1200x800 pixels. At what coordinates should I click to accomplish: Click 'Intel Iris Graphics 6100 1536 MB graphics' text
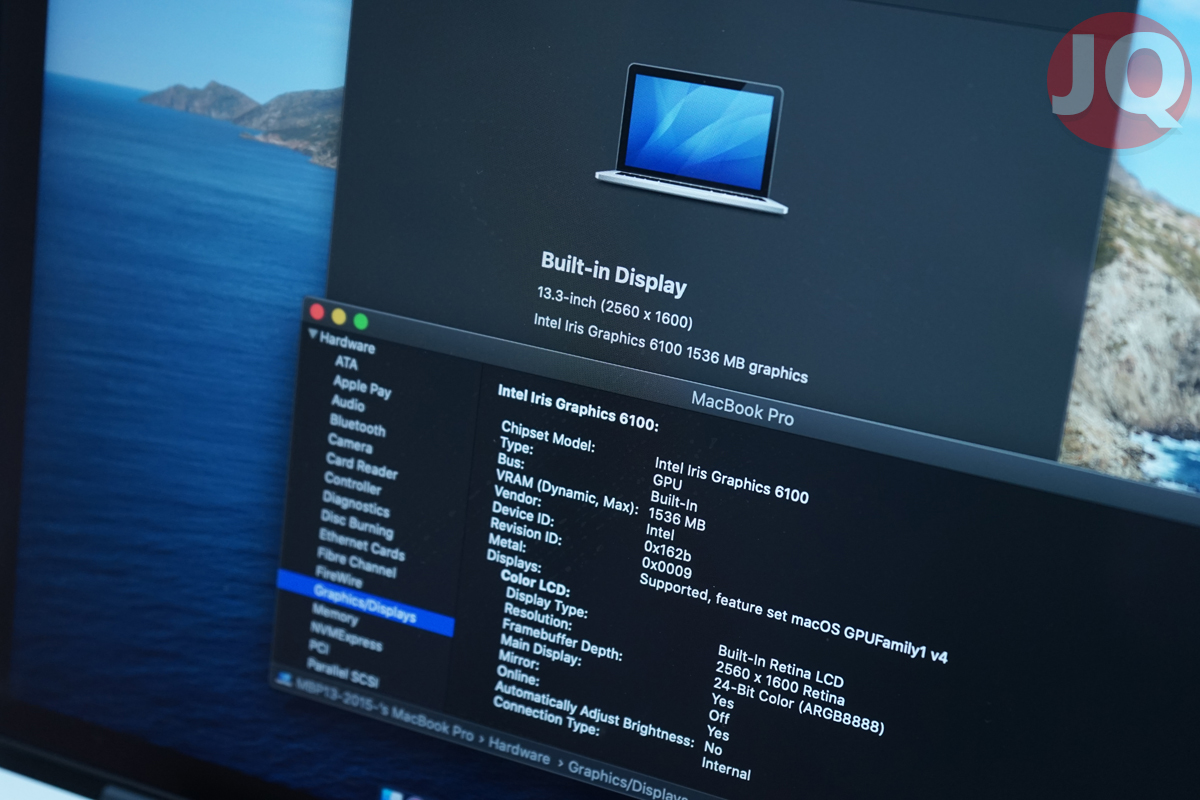[x=670, y=348]
